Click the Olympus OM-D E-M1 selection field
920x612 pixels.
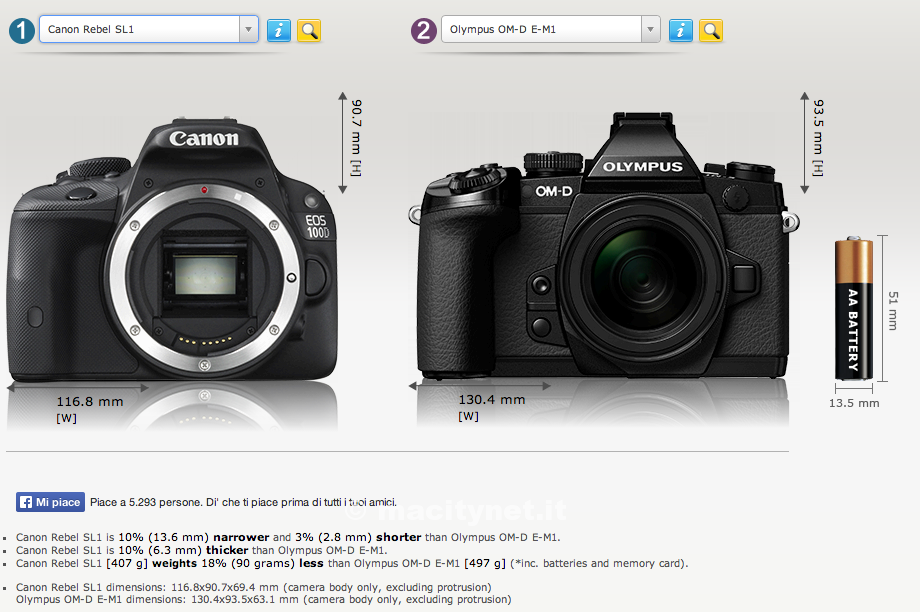click(550, 29)
